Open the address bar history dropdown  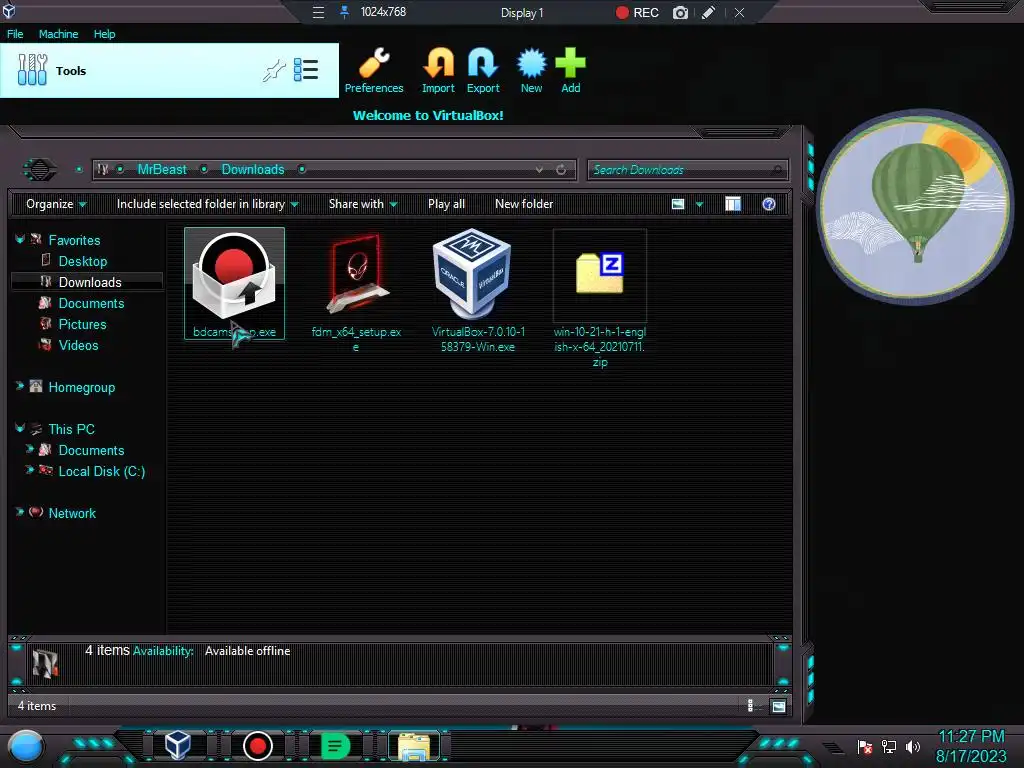click(x=539, y=169)
